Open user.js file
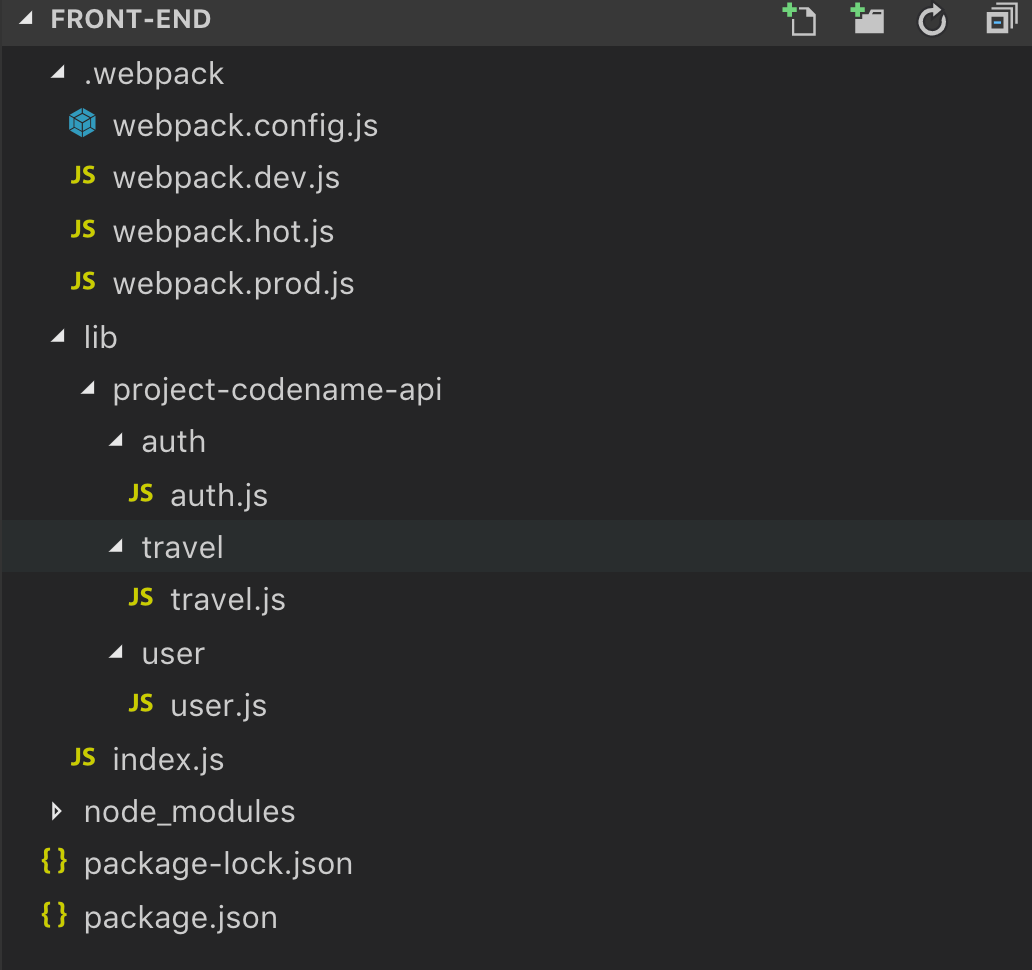The image size is (1032, 970). tap(218, 706)
